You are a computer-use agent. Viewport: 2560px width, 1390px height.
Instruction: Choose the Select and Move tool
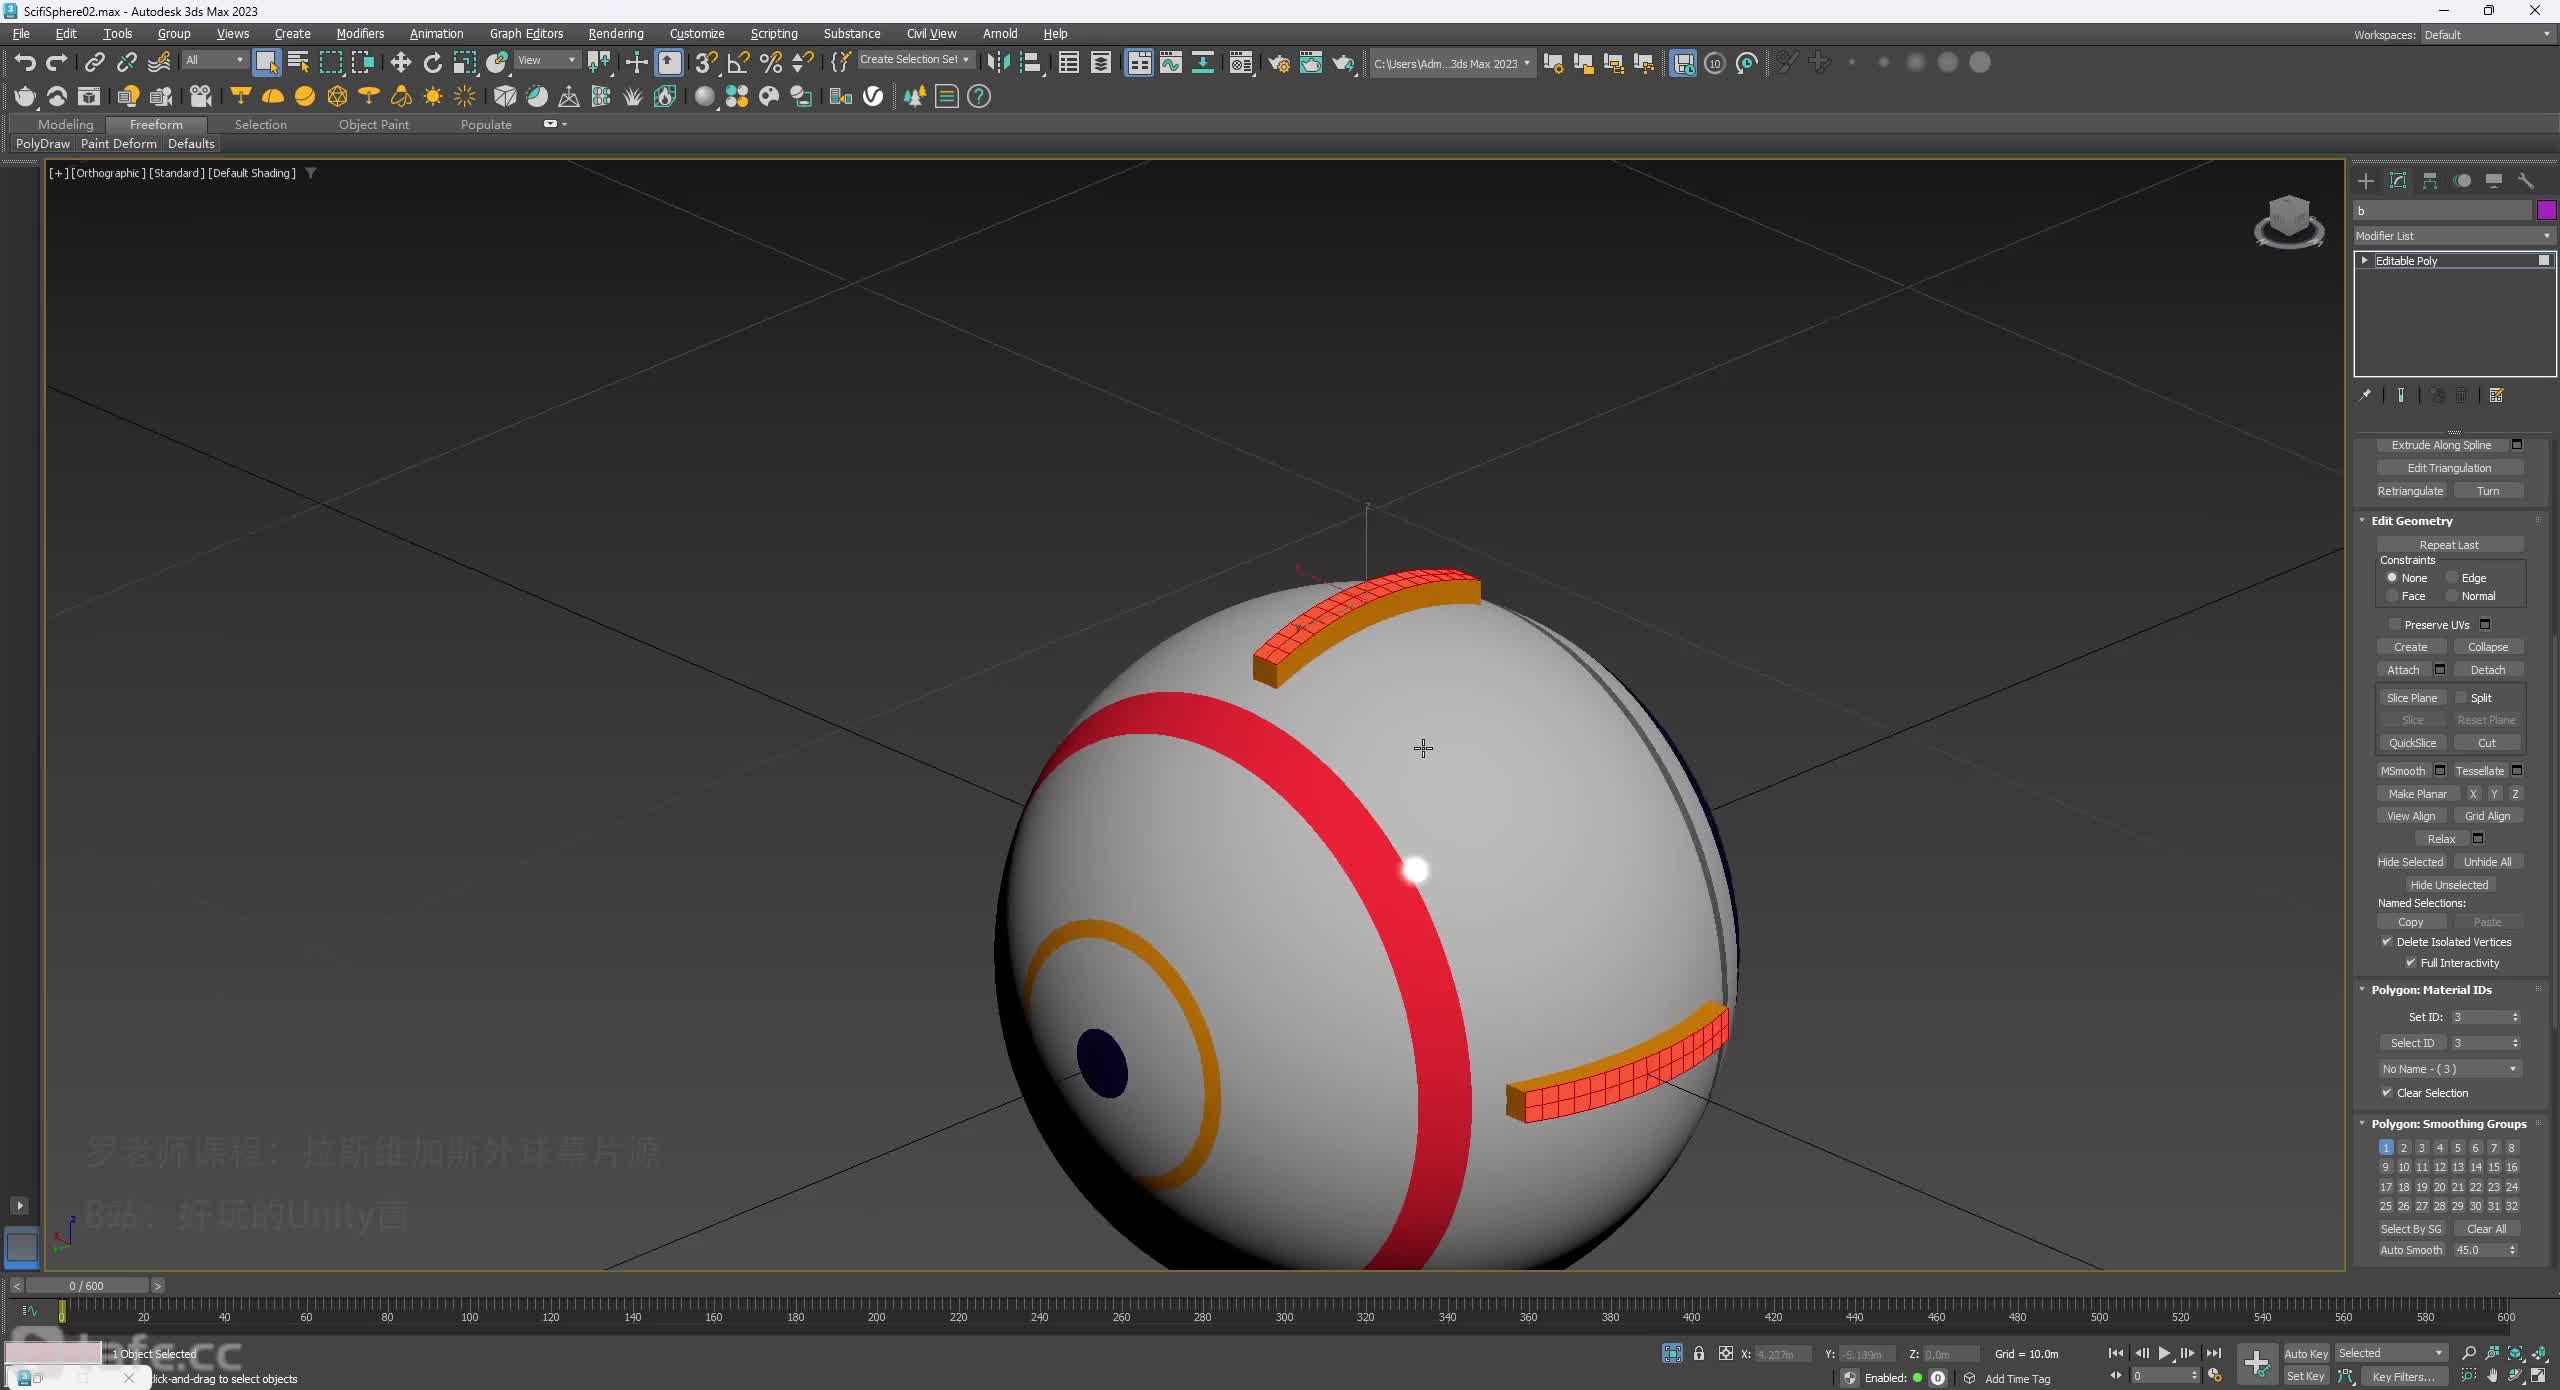pyautogui.click(x=400, y=63)
